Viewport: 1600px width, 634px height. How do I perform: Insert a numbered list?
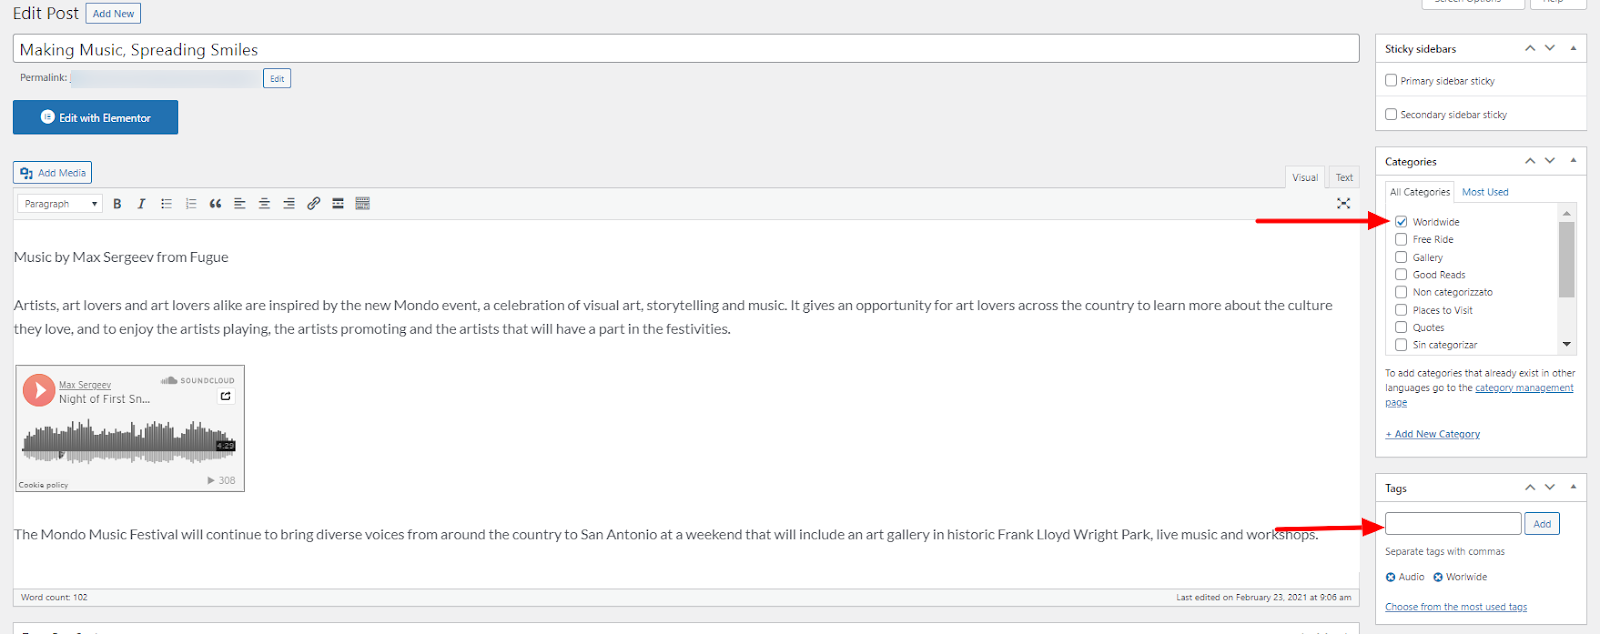click(x=191, y=204)
